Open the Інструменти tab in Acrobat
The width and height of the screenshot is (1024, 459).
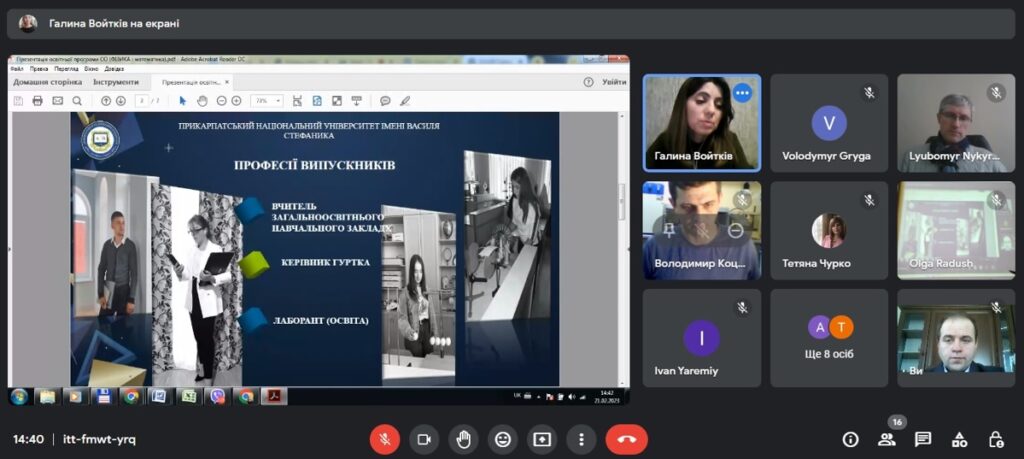click(116, 82)
